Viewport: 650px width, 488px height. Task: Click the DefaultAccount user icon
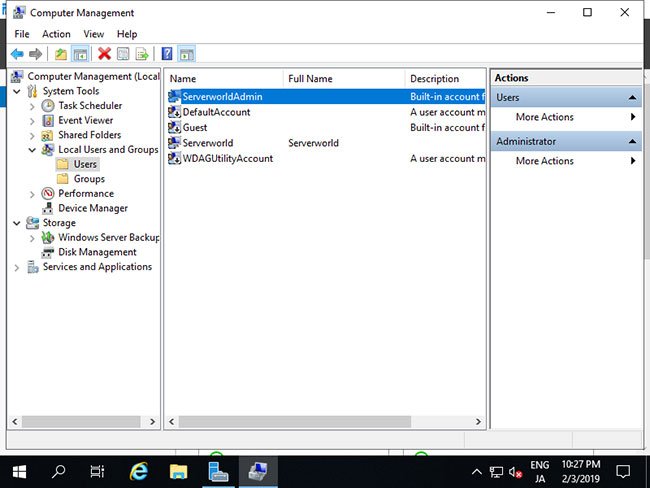[x=175, y=112]
